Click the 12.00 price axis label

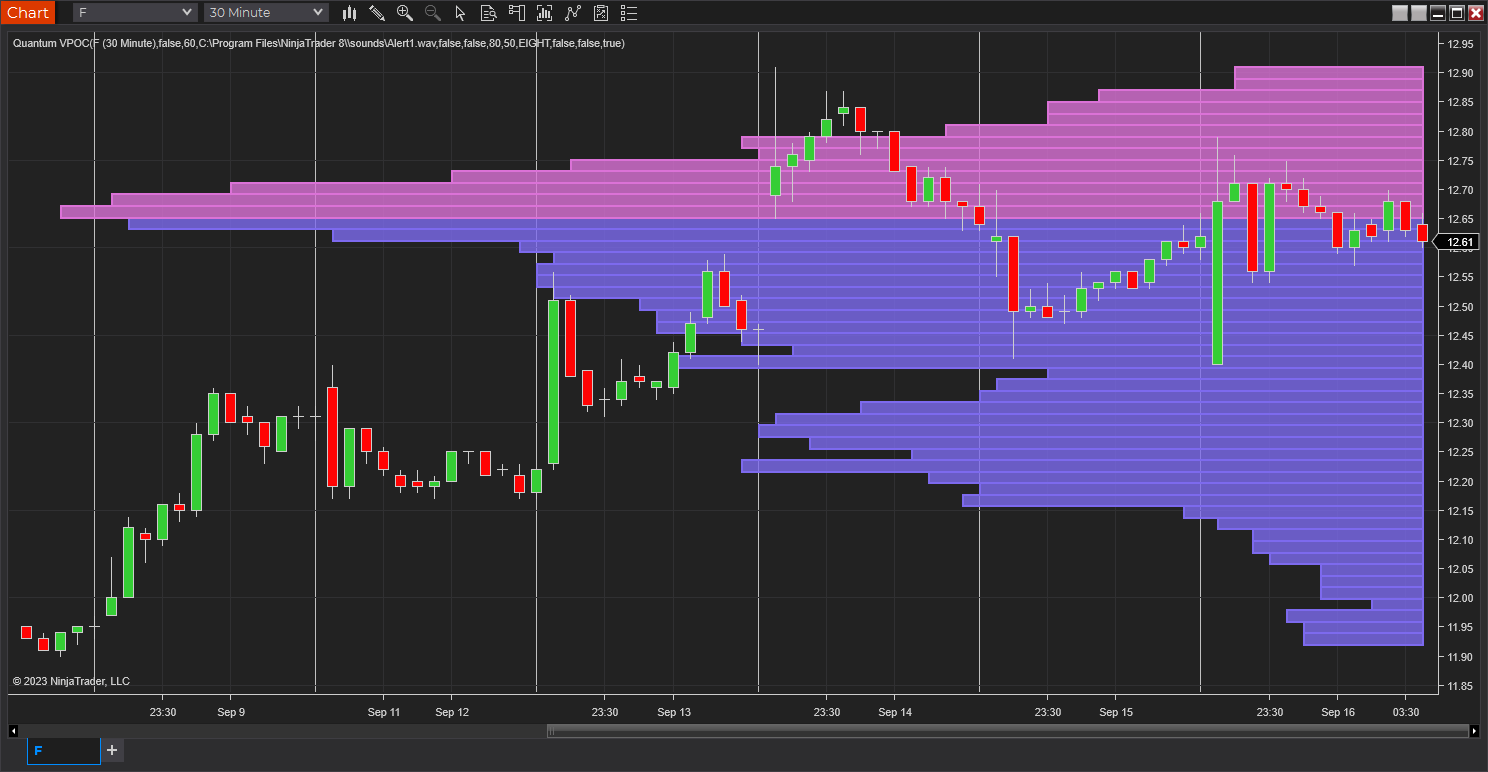(x=1461, y=598)
